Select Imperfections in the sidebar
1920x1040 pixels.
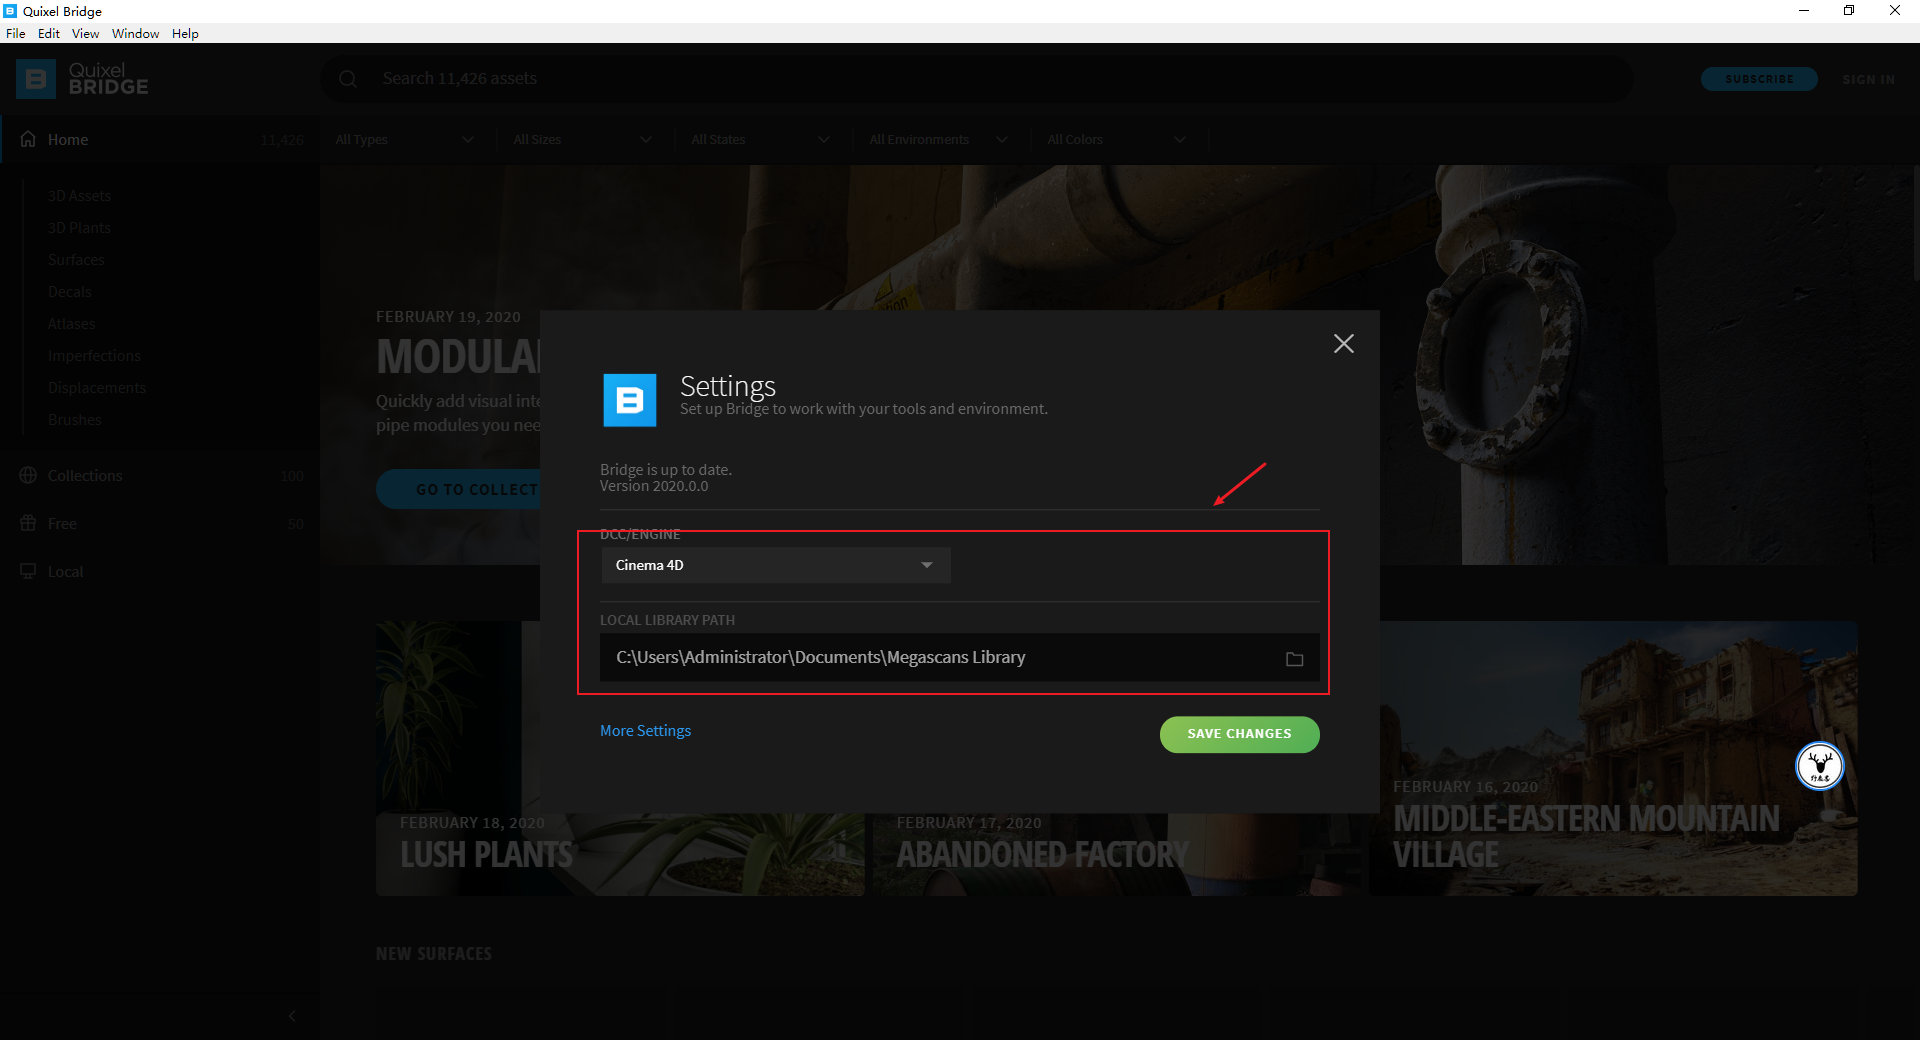95,356
